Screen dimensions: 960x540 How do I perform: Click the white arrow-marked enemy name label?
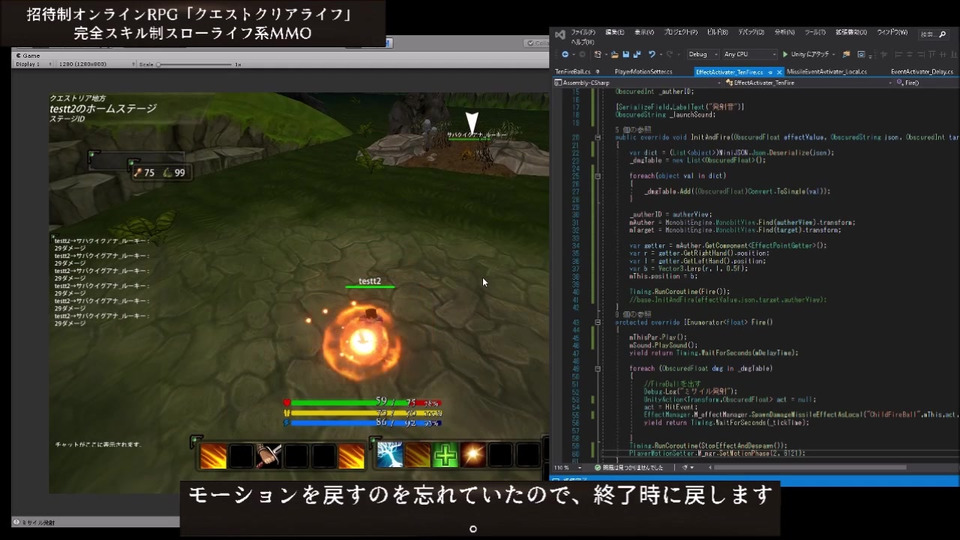477,135
